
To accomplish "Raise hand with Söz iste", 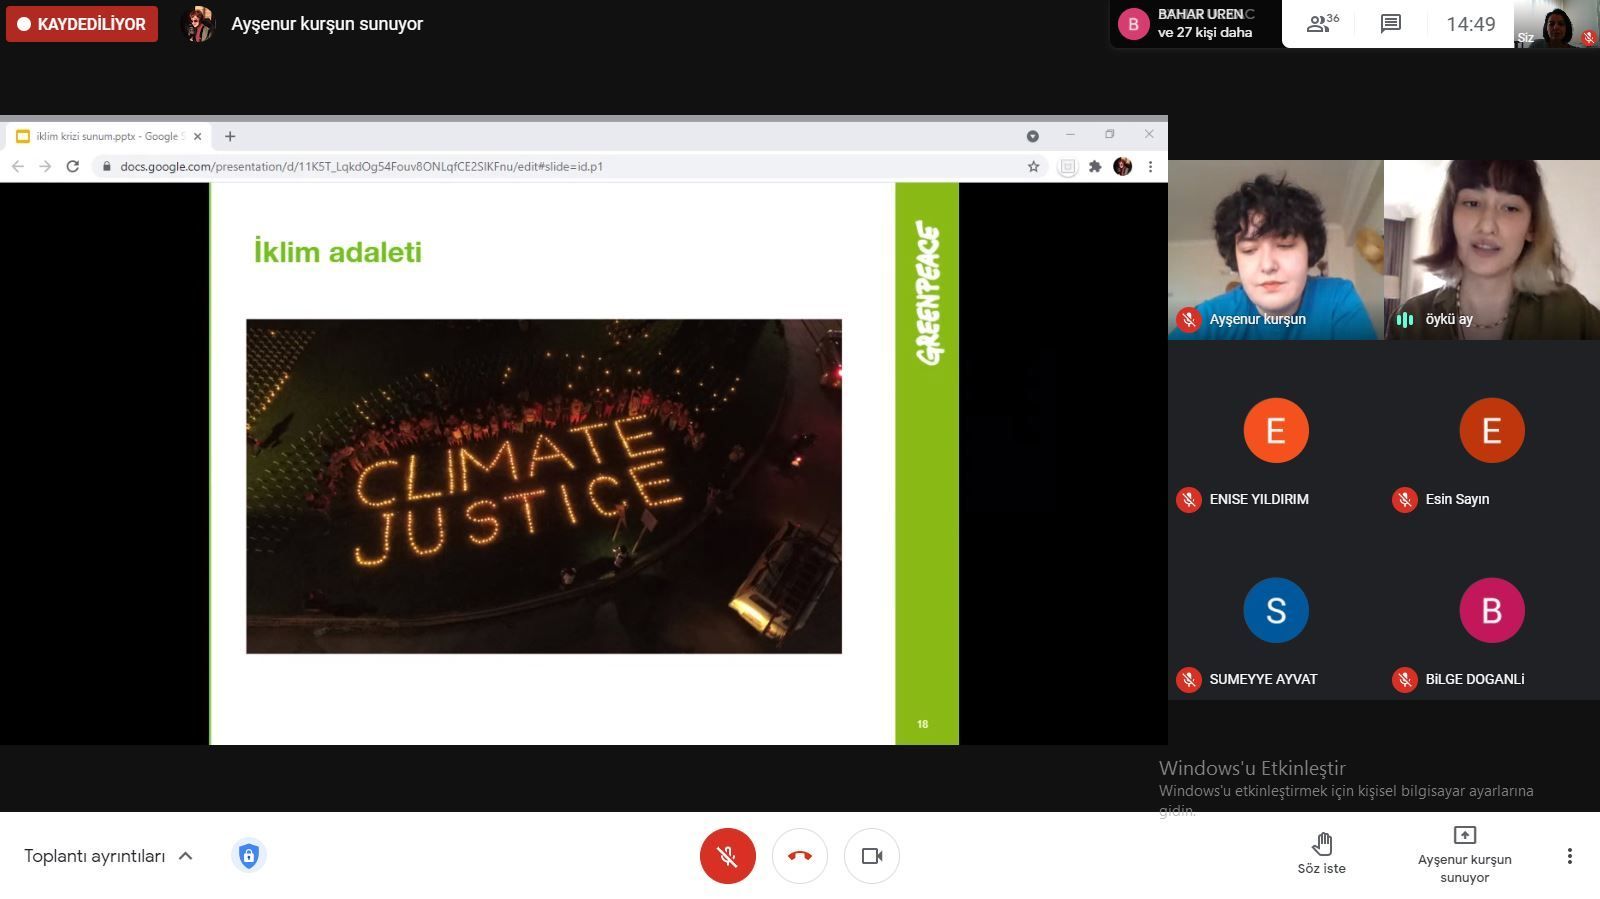I will (1321, 854).
